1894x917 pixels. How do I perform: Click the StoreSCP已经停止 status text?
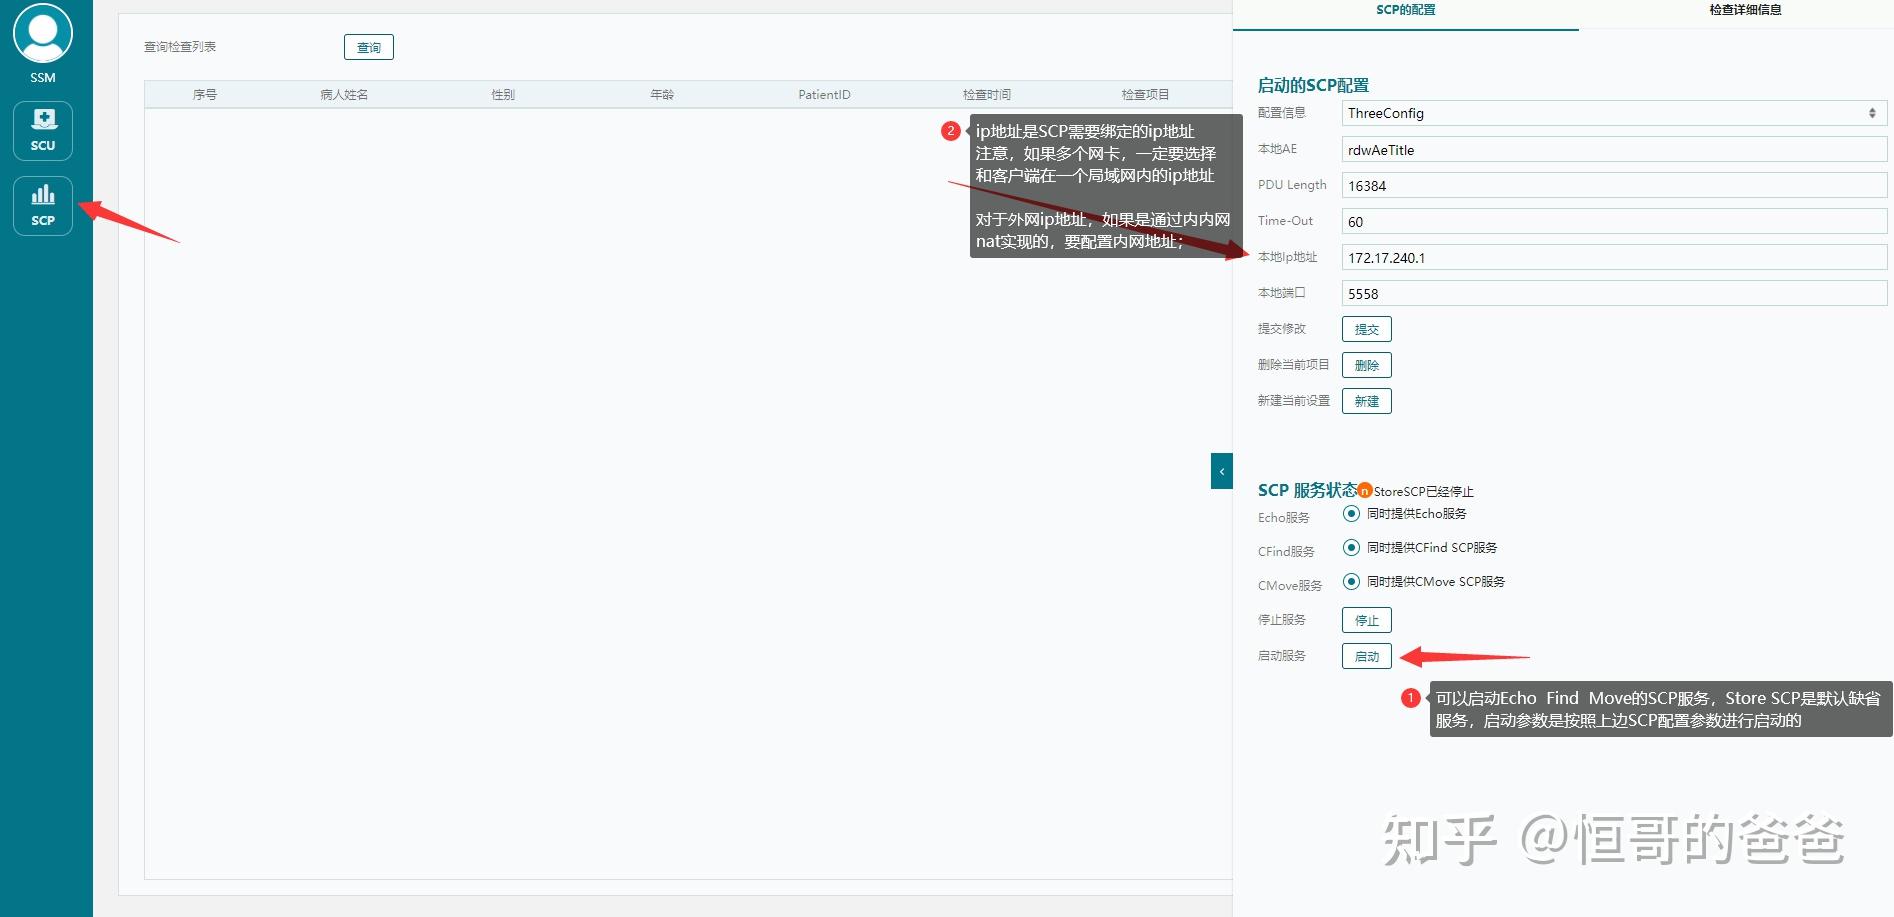1424,492
